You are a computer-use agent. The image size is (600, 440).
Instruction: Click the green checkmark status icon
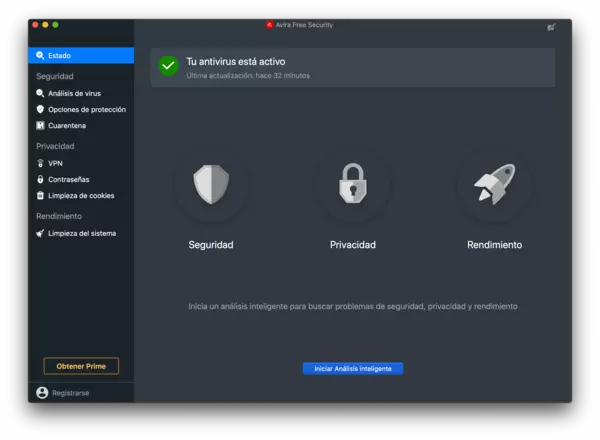(x=168, y=66)
